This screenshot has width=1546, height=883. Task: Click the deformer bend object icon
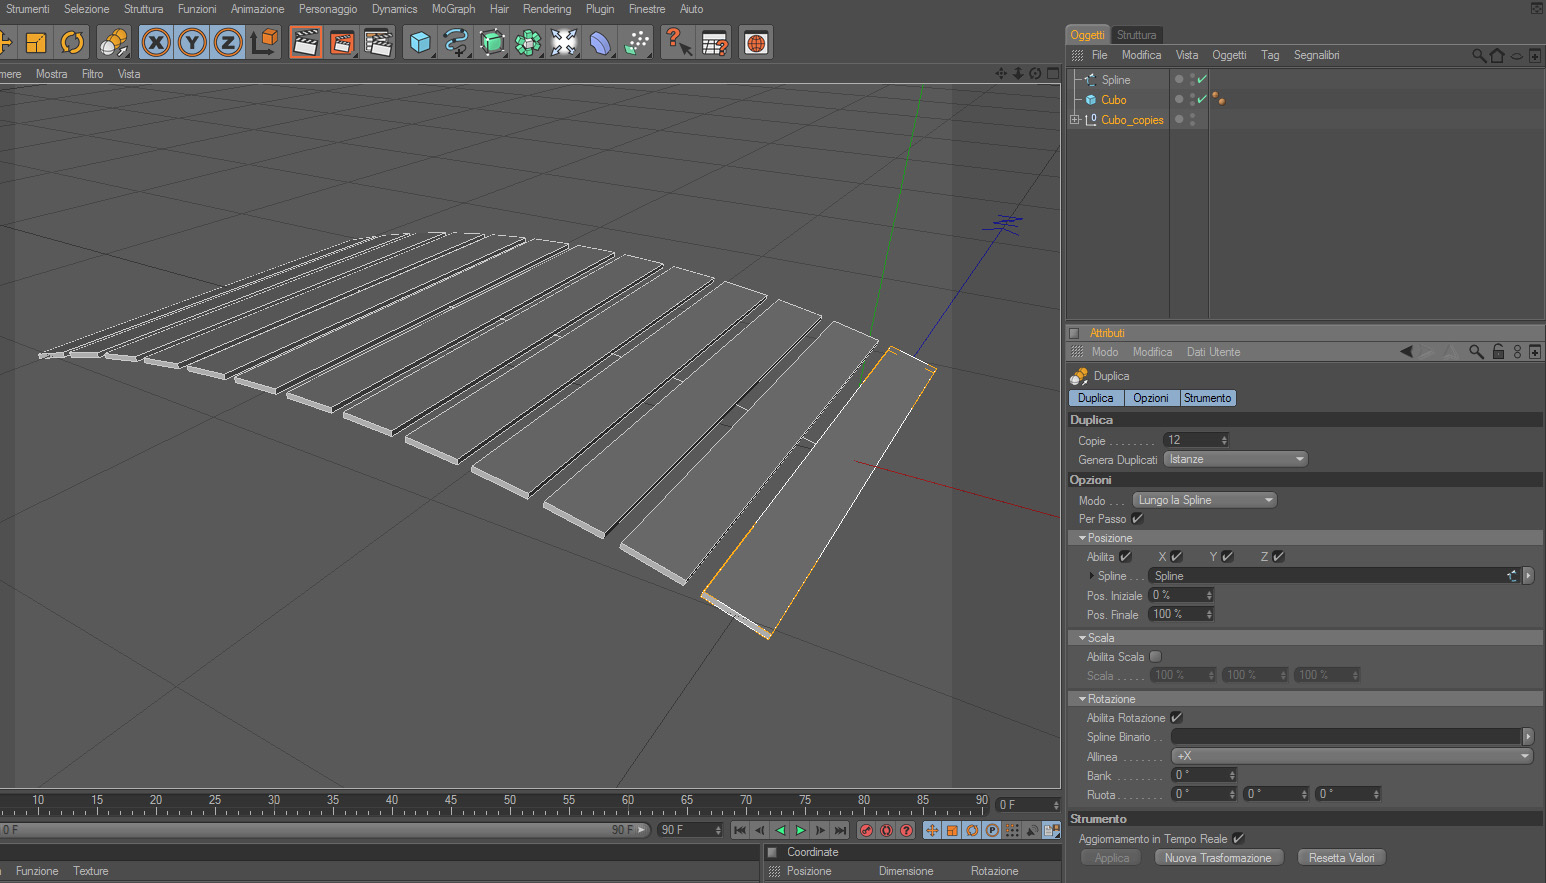pyautogui.click(x=600, y=42)
